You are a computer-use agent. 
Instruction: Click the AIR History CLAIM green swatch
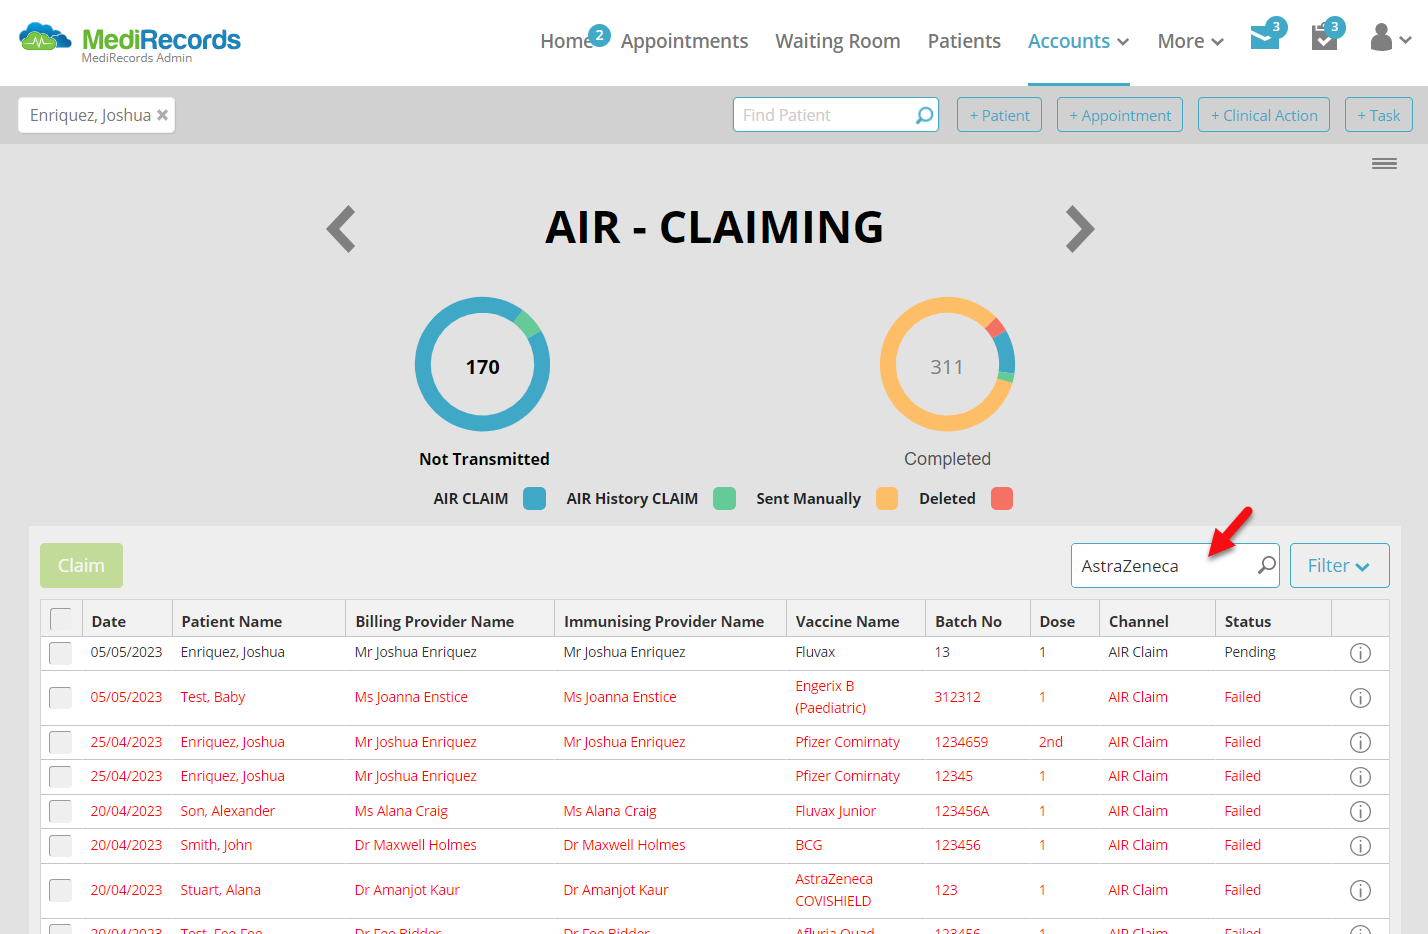tap(724, 498)
